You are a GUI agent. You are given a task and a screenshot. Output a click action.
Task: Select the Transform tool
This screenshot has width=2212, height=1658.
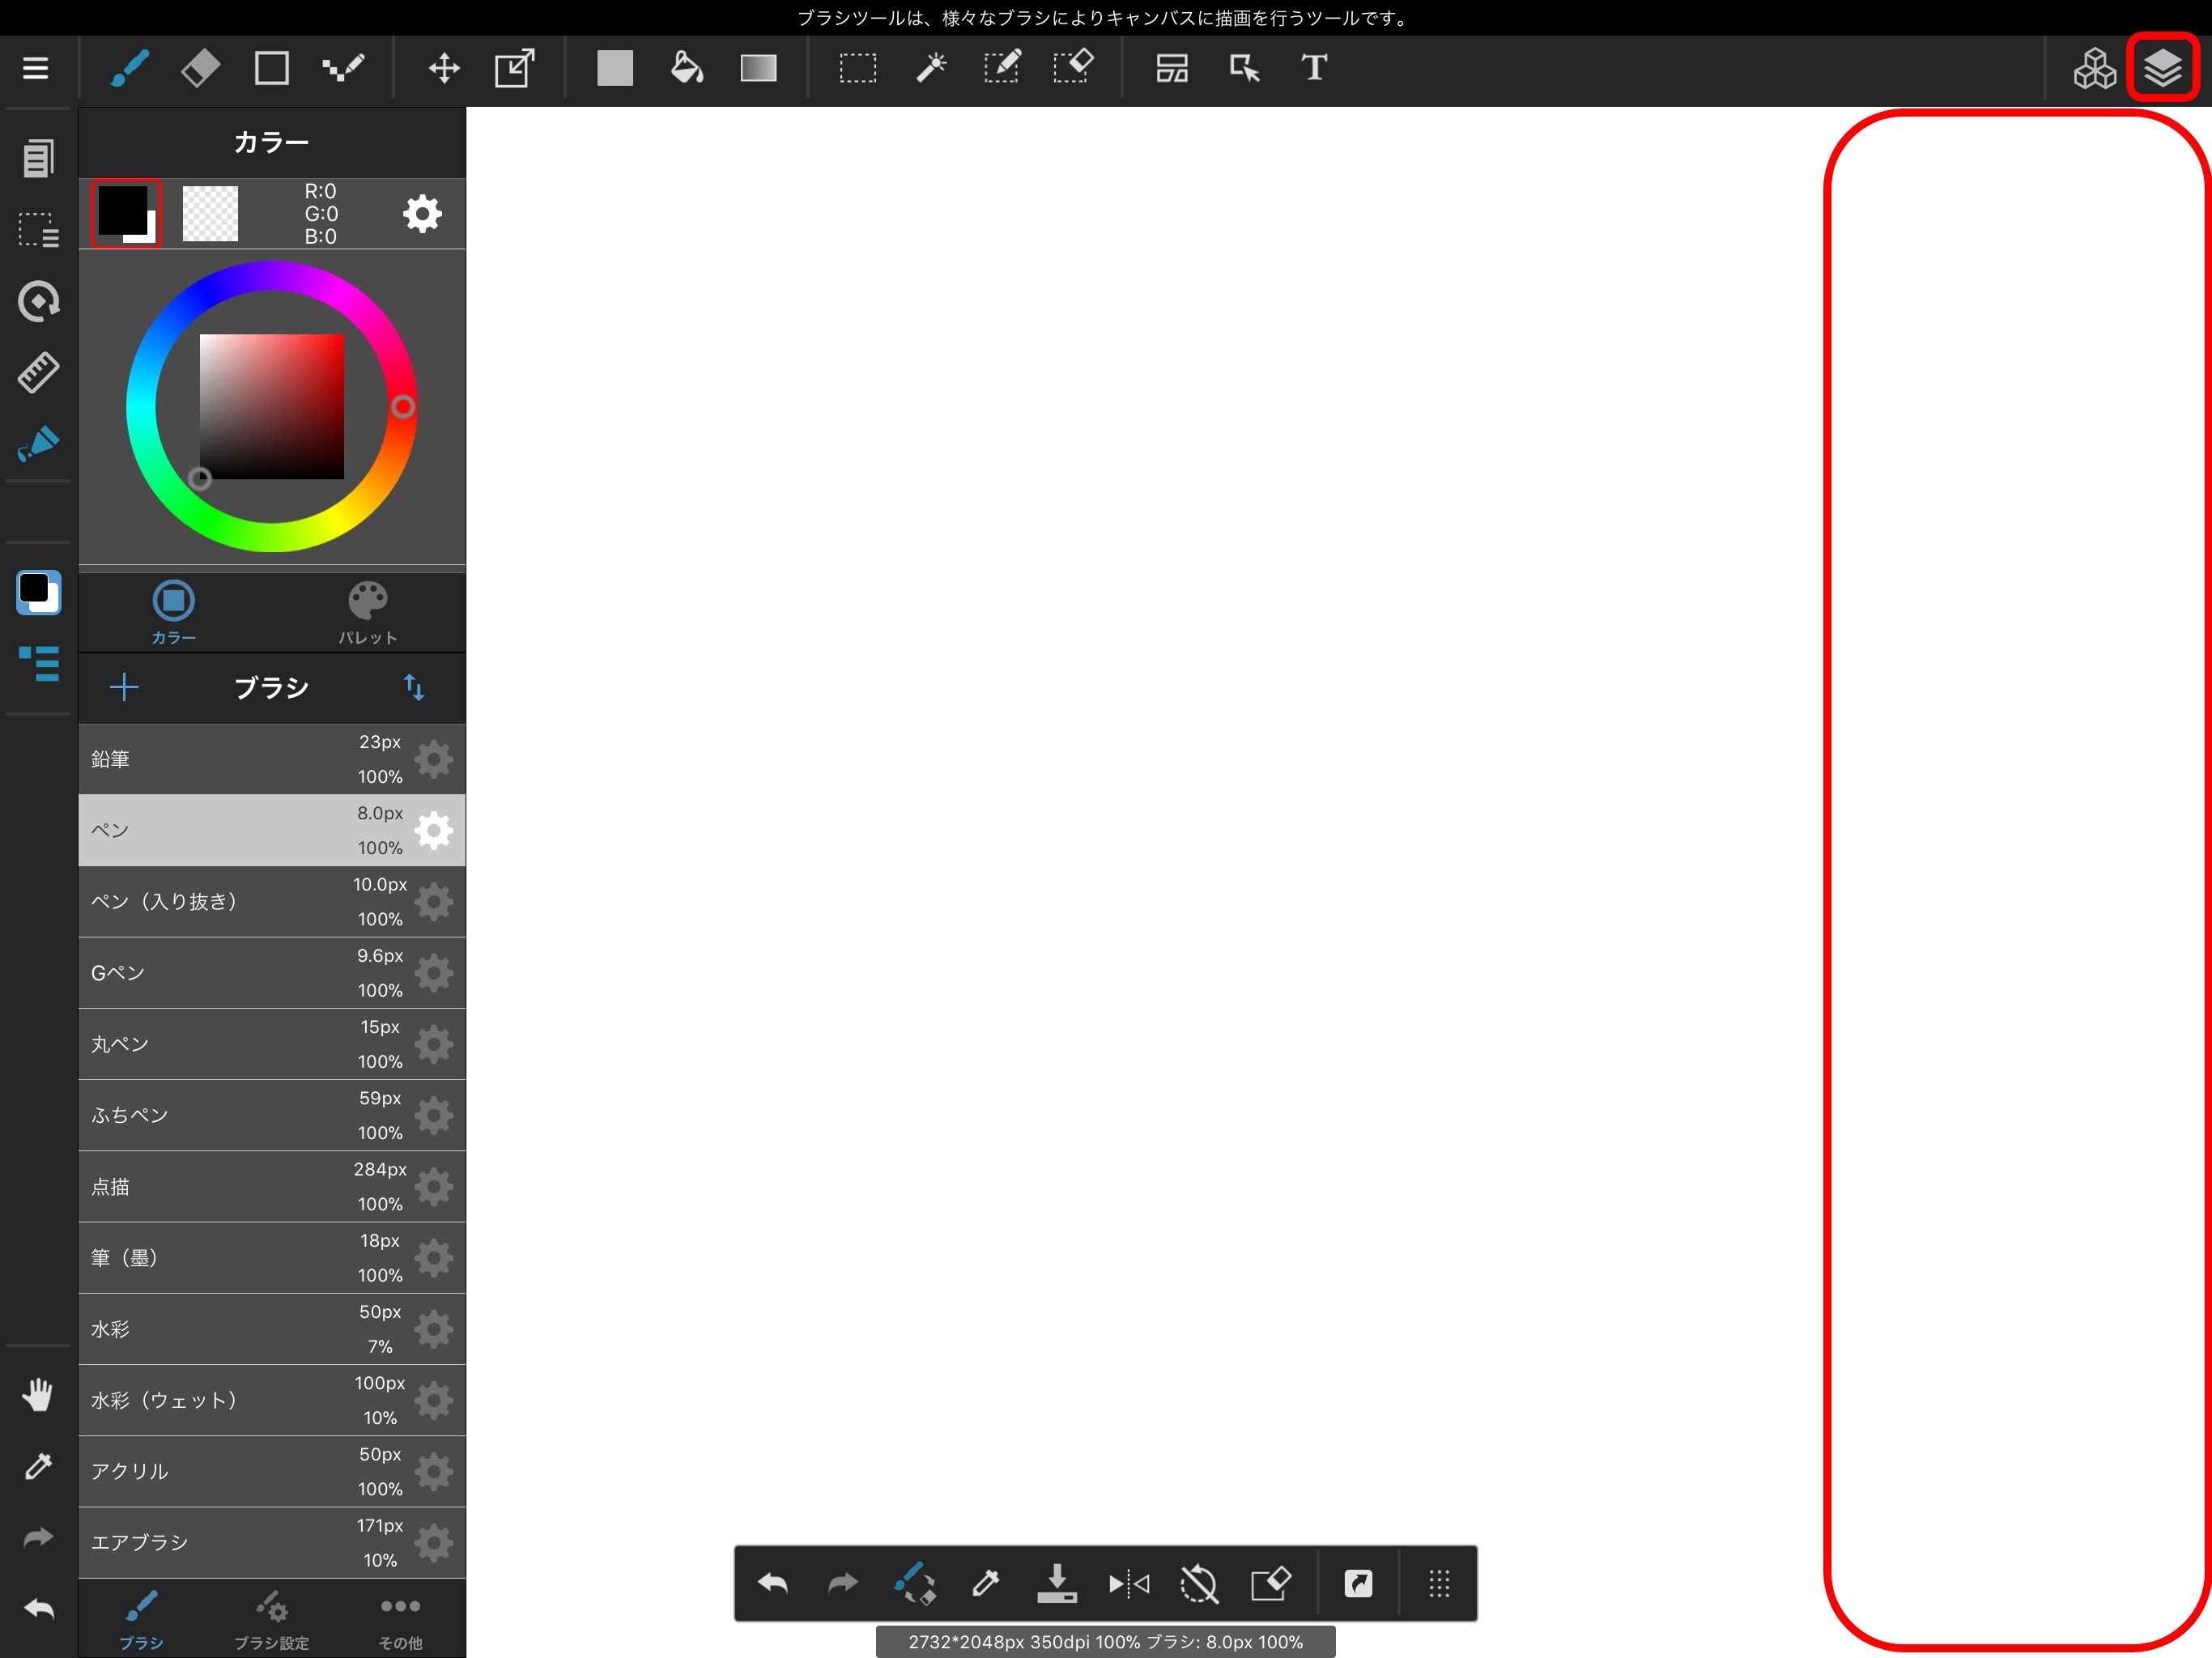pos(515,68)
